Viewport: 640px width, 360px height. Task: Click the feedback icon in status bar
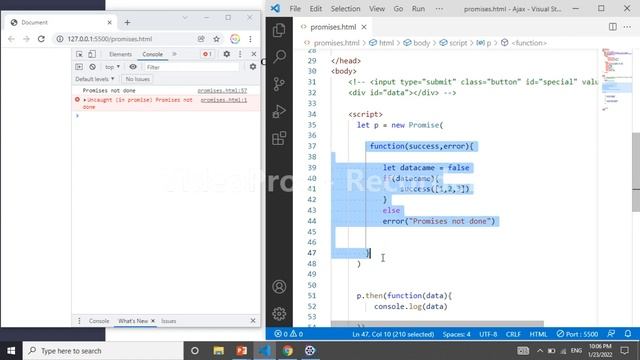tap(611, 334)
